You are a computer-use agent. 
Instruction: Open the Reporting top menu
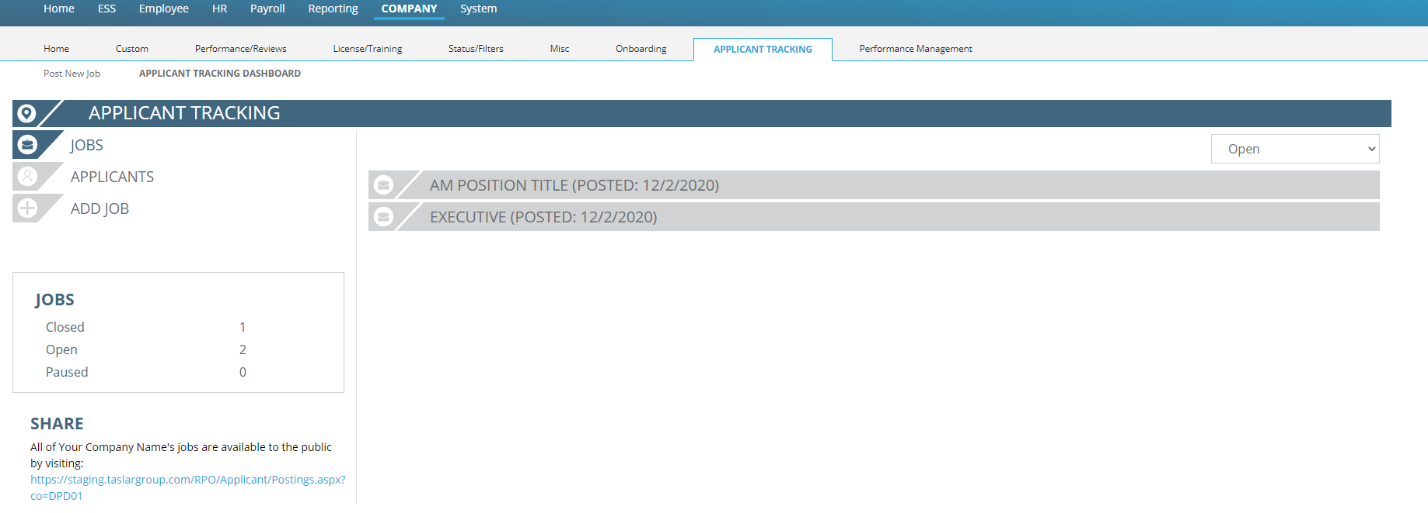point(333,9)
